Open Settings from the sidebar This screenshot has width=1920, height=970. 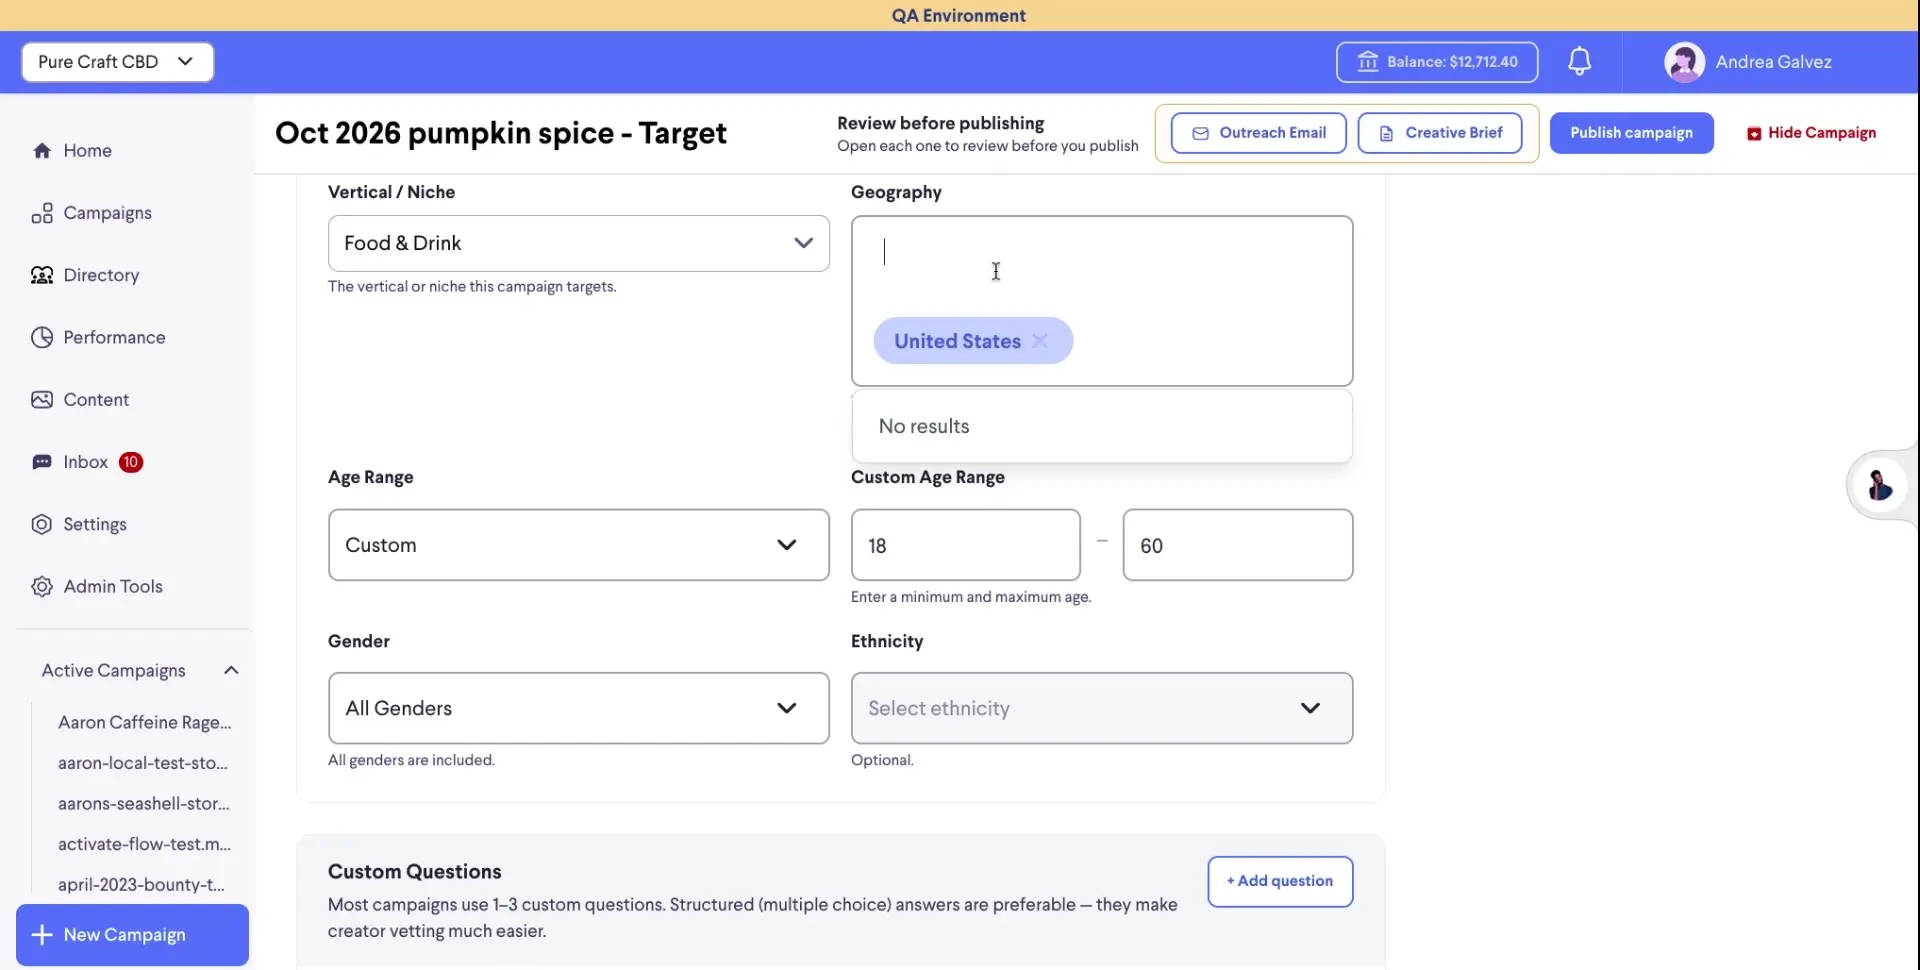(x=95, y=524)
